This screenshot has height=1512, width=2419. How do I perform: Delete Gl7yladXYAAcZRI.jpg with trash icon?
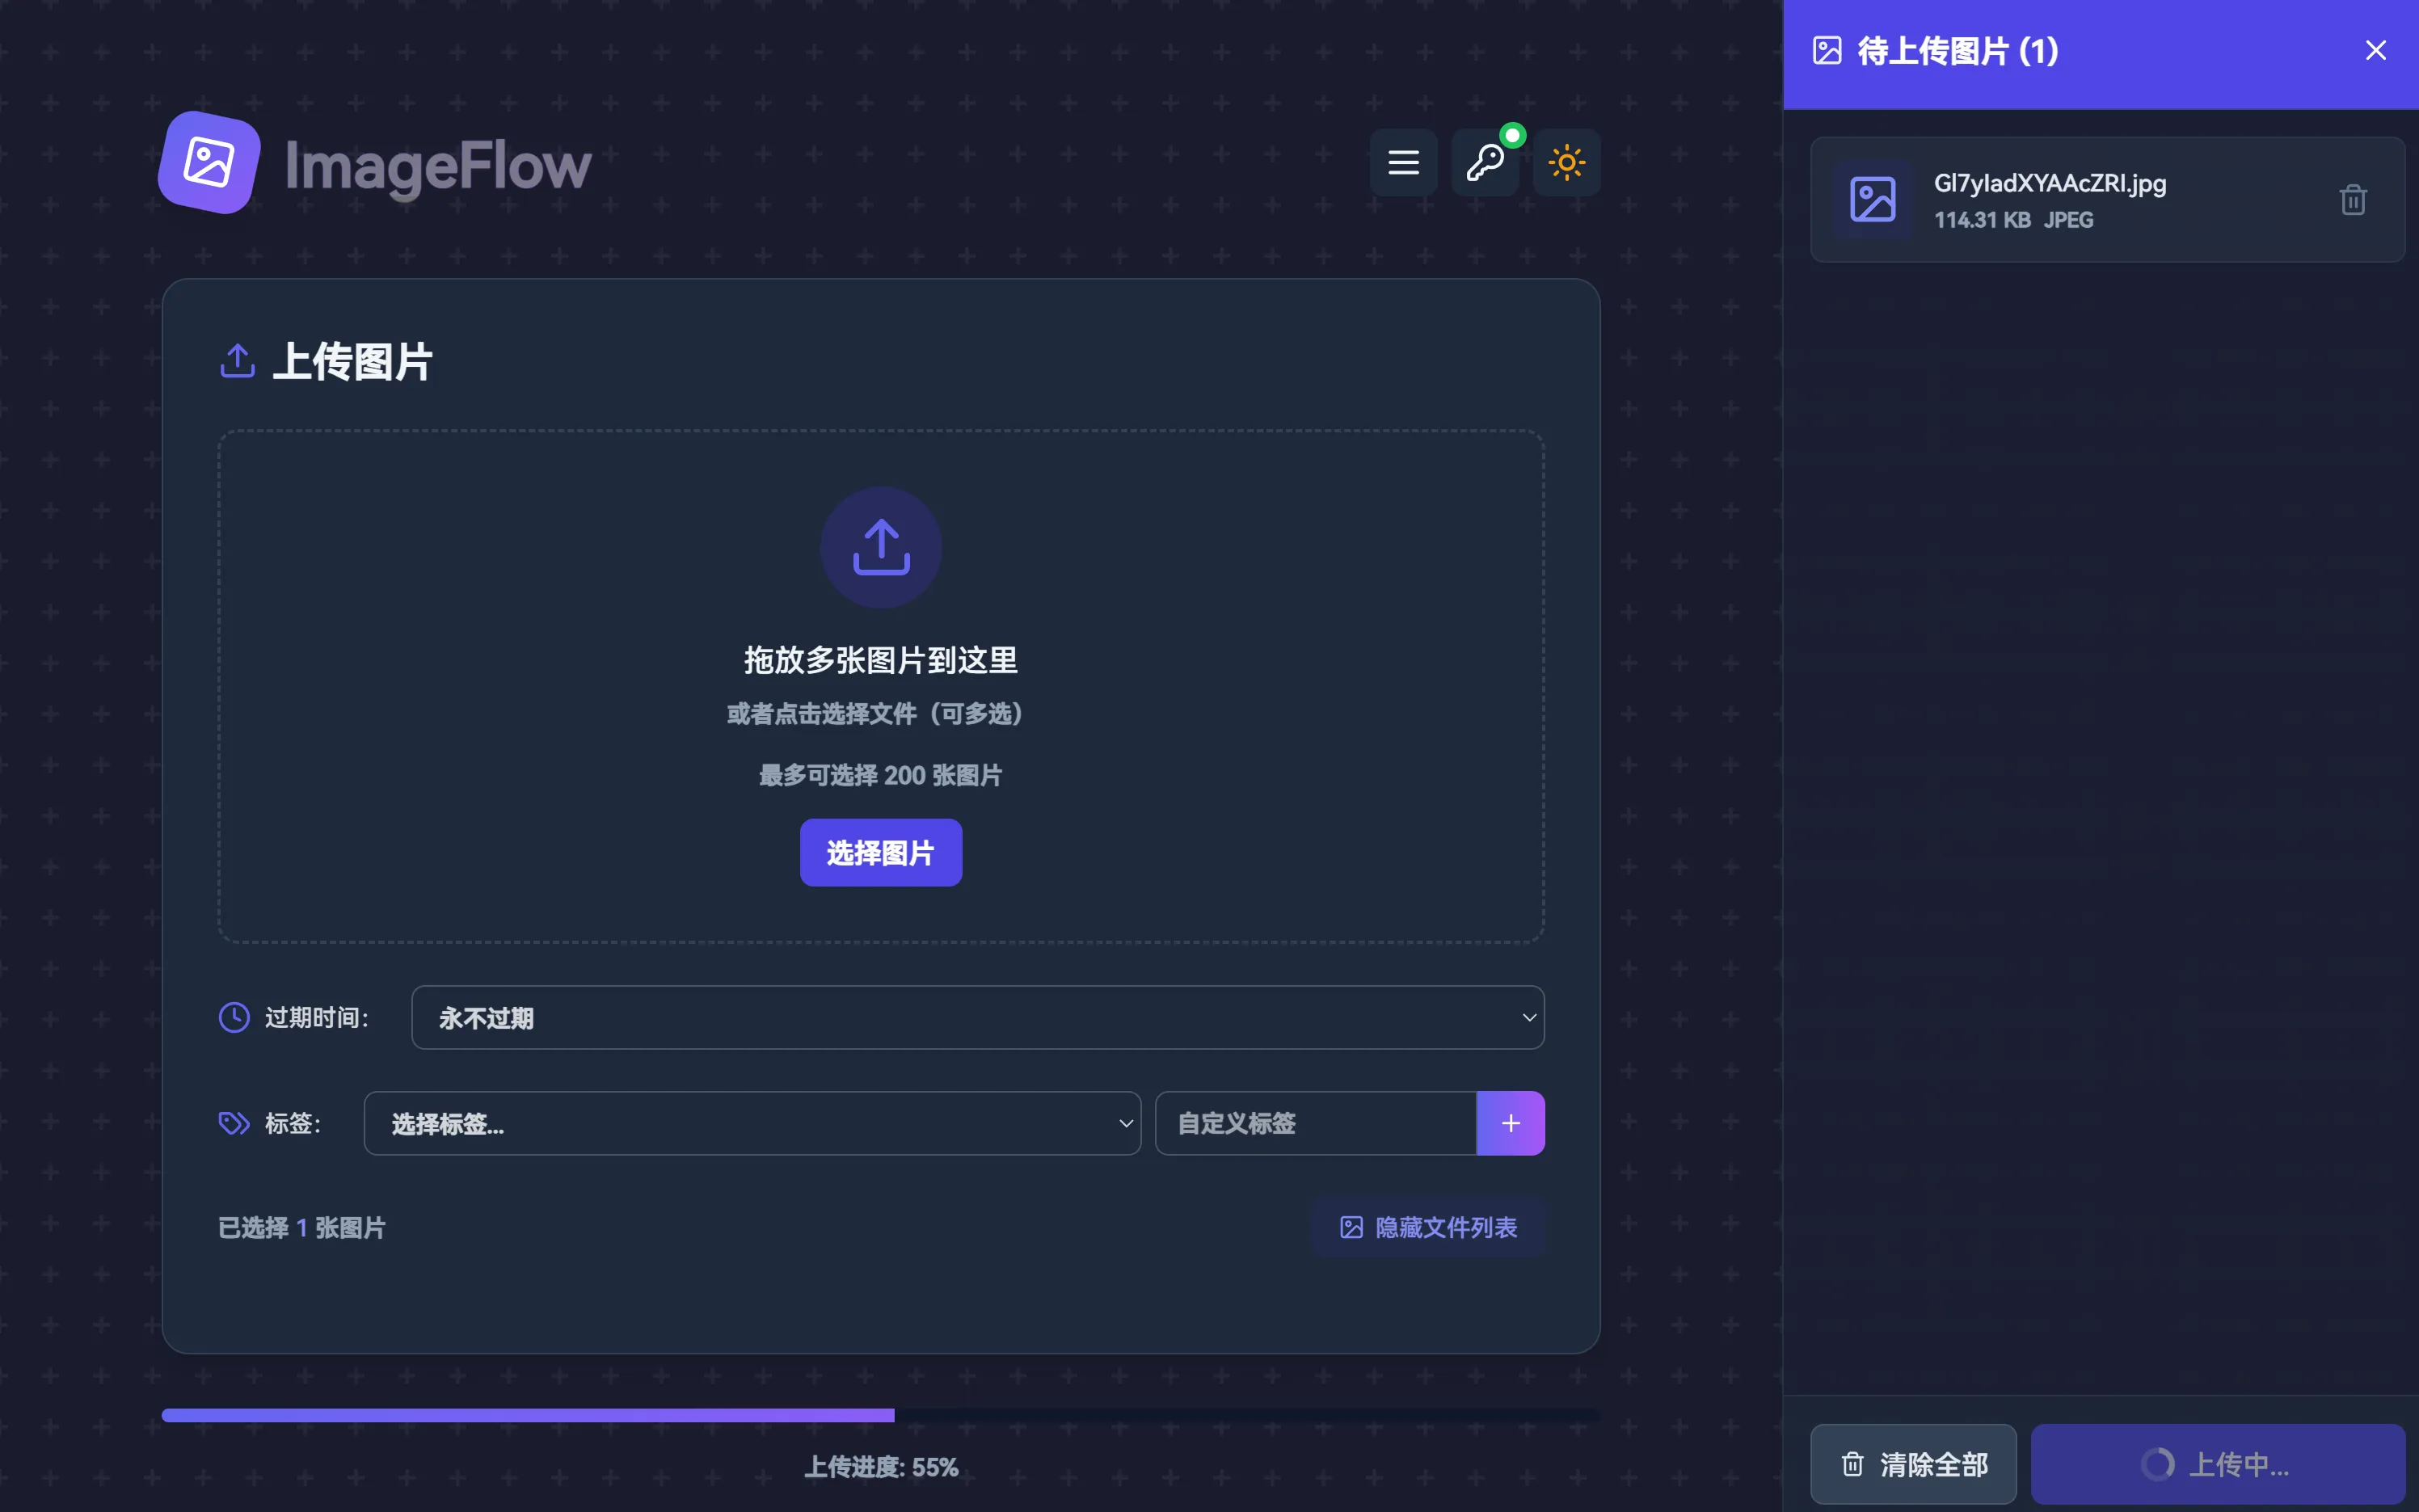coord(2352,200)
